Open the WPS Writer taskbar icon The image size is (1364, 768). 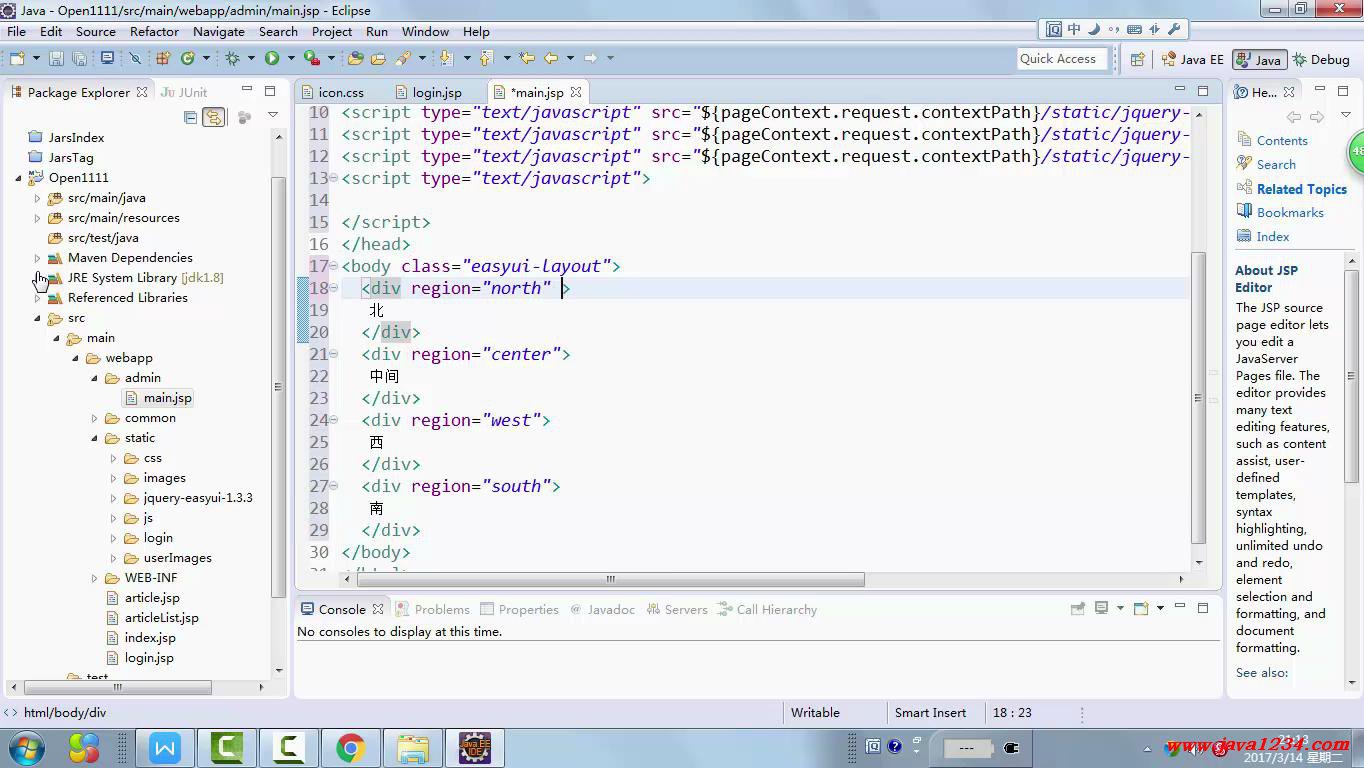pos(165,747)
